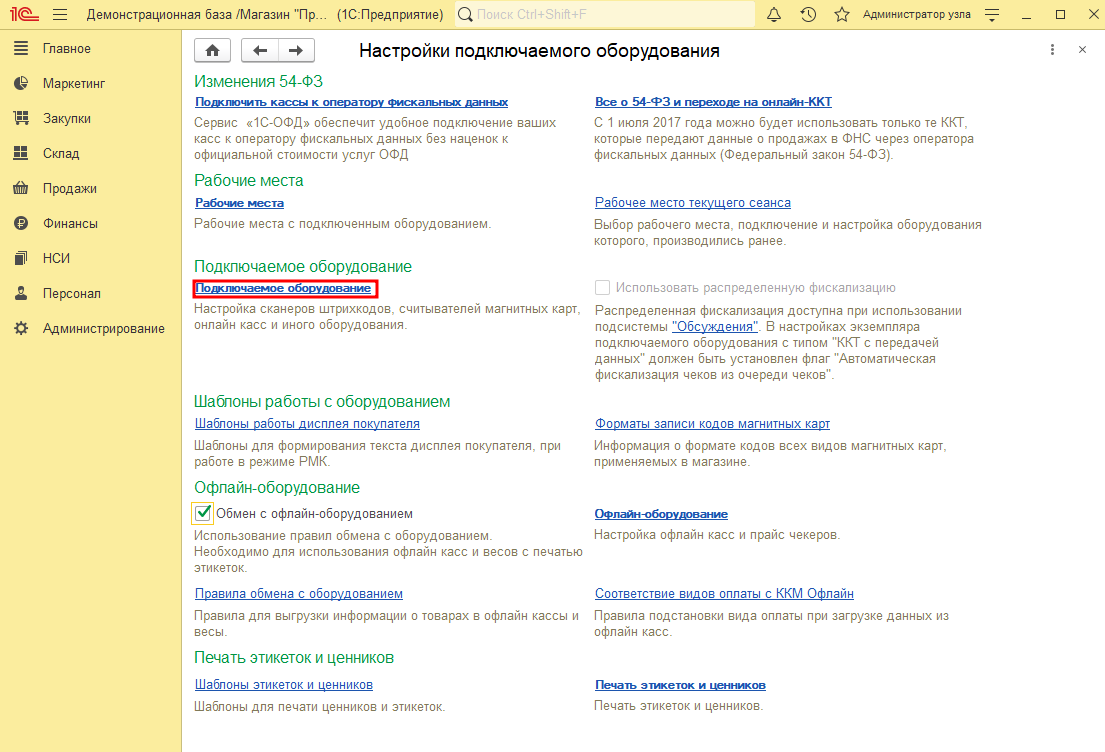
Task: Open link Все о 54-ФЗ и переходе на онлайн-ККТ
Action: click(x=713, y=102)
